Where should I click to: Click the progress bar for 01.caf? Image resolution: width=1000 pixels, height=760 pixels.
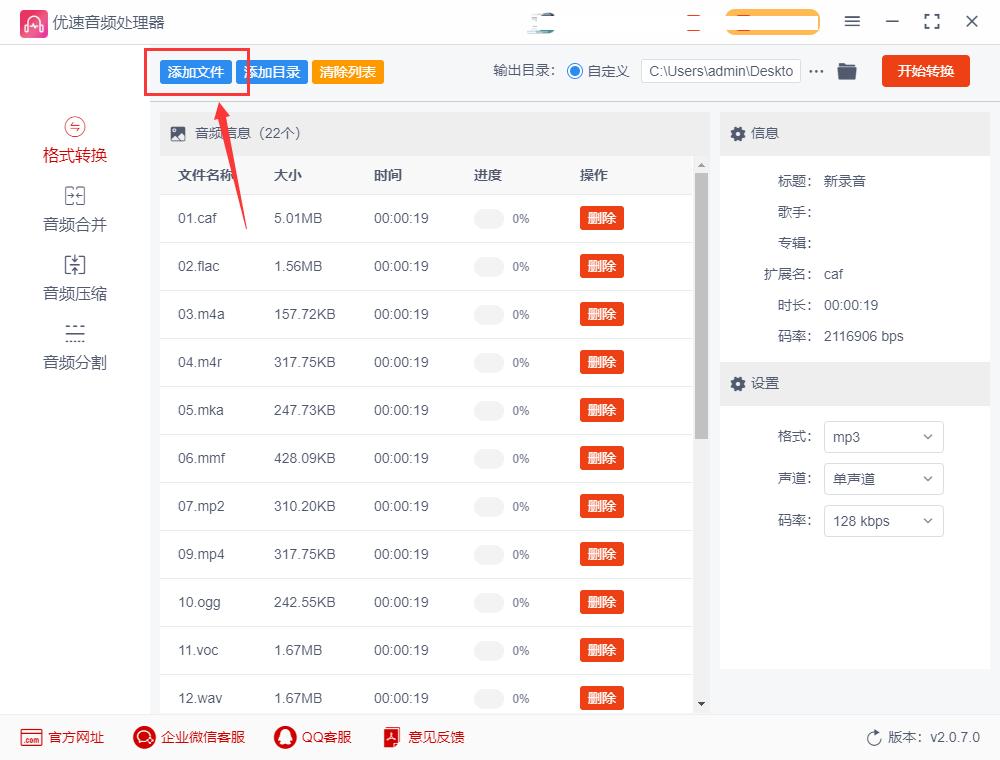coord(487,218)
